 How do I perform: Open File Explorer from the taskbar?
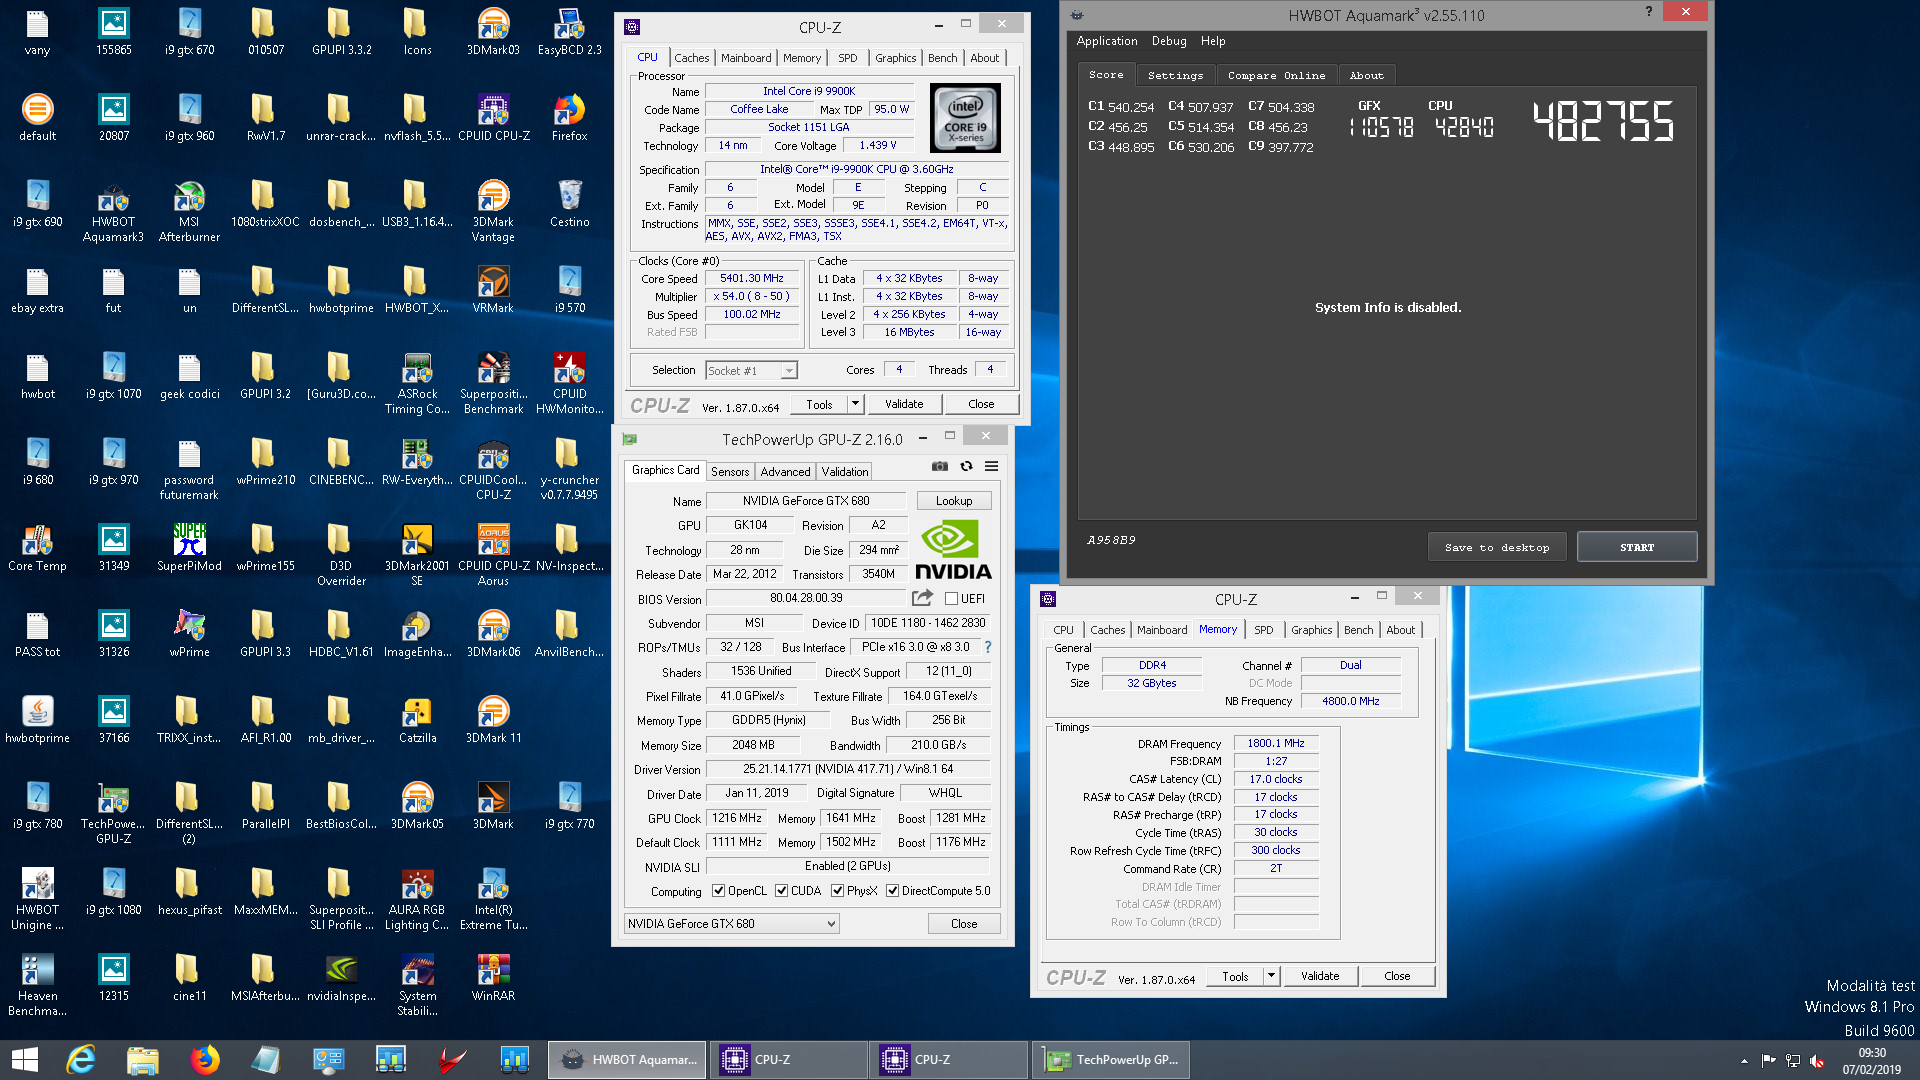pyautogui.click(x=142, y=1060)
